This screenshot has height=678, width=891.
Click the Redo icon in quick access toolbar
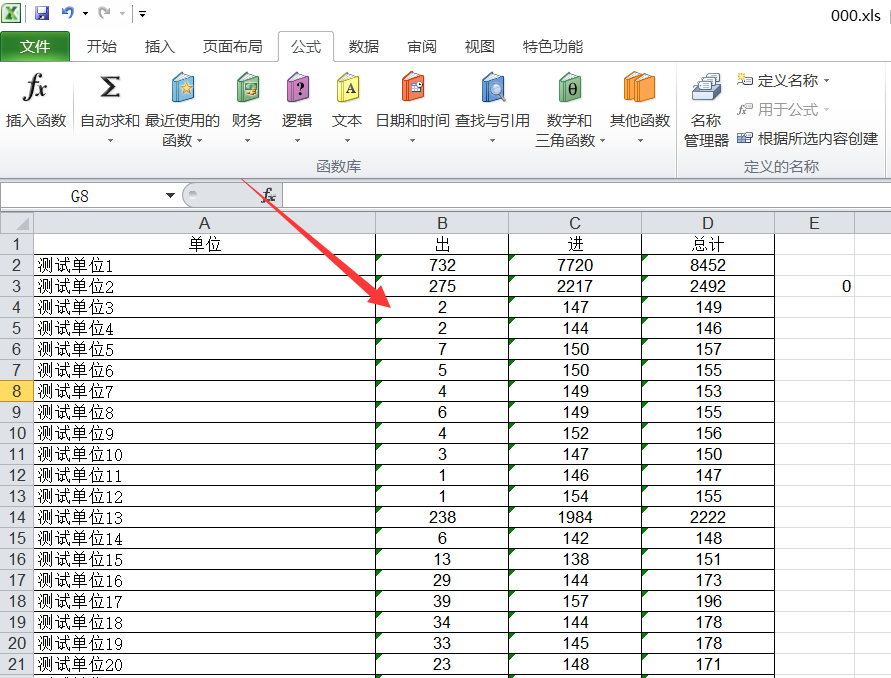[104, 13]
